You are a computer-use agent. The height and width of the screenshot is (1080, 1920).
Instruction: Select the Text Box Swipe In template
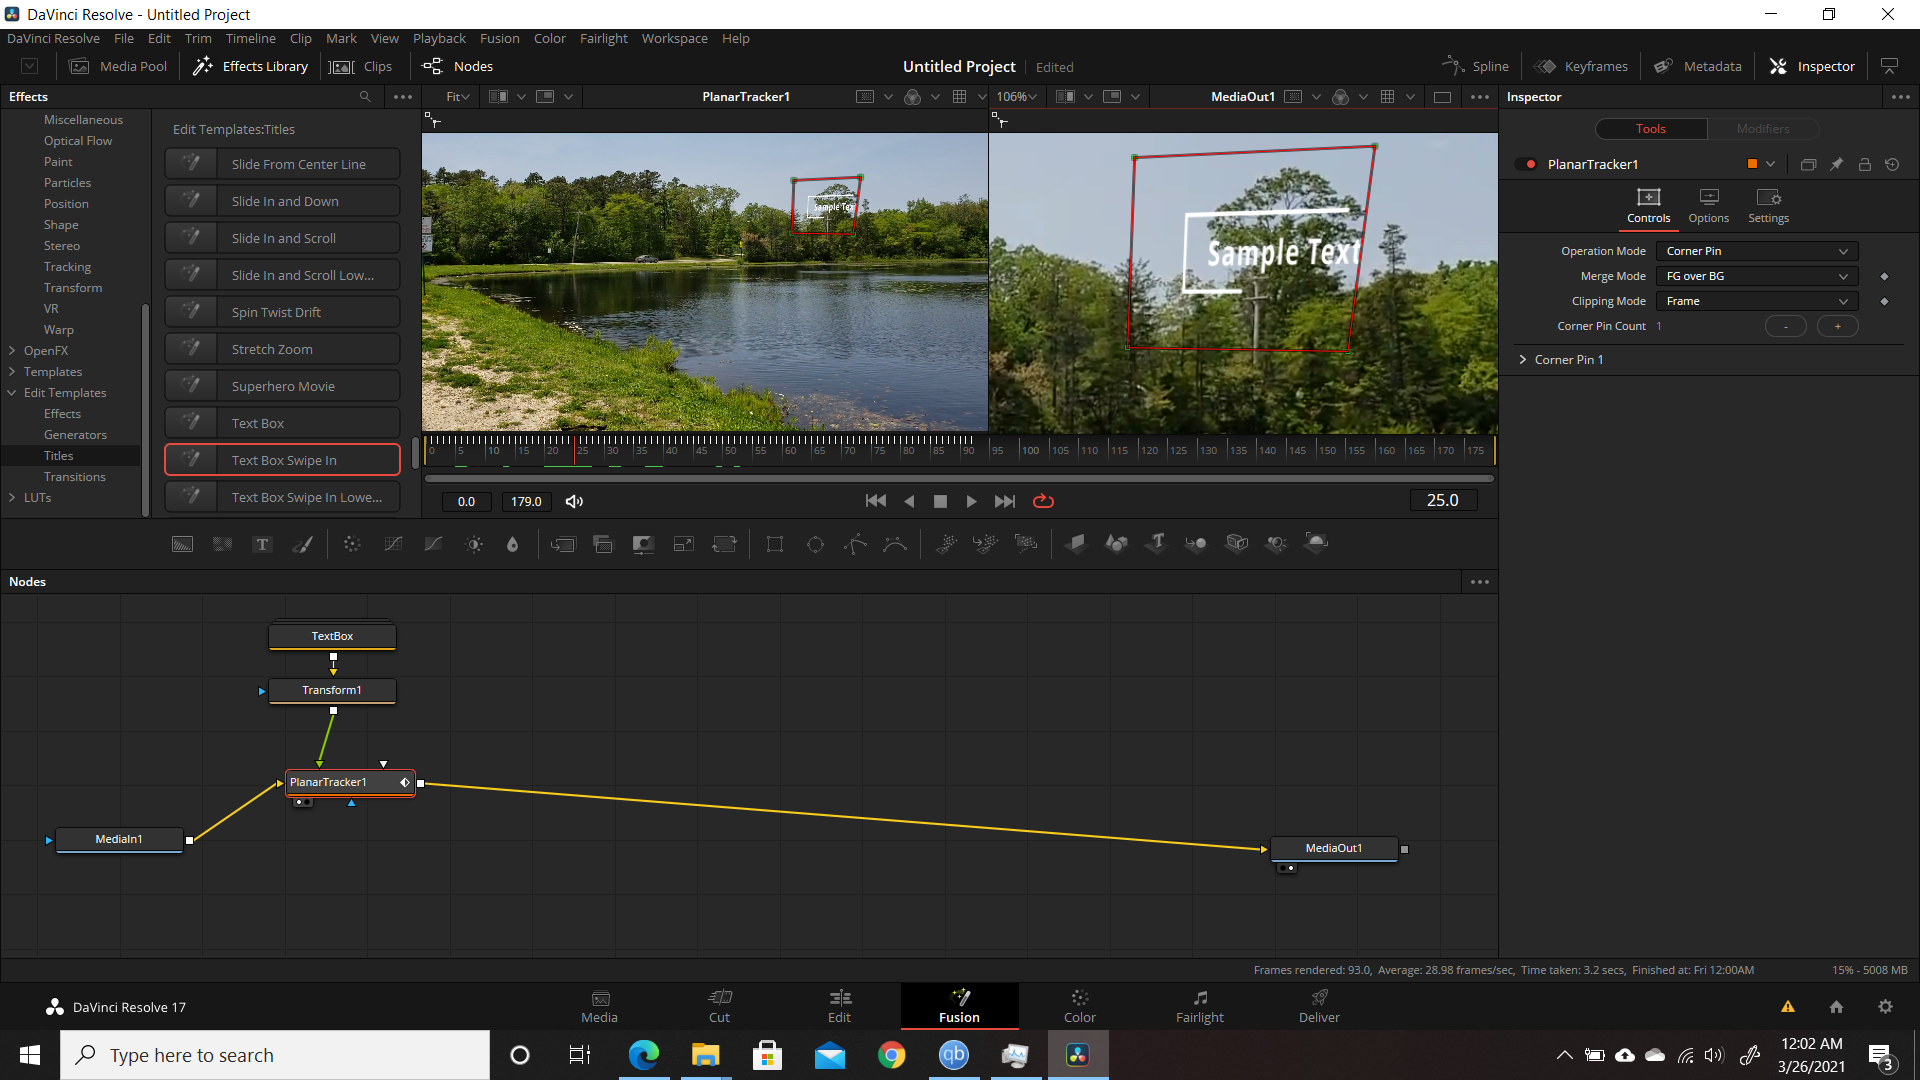coord(283,460)
